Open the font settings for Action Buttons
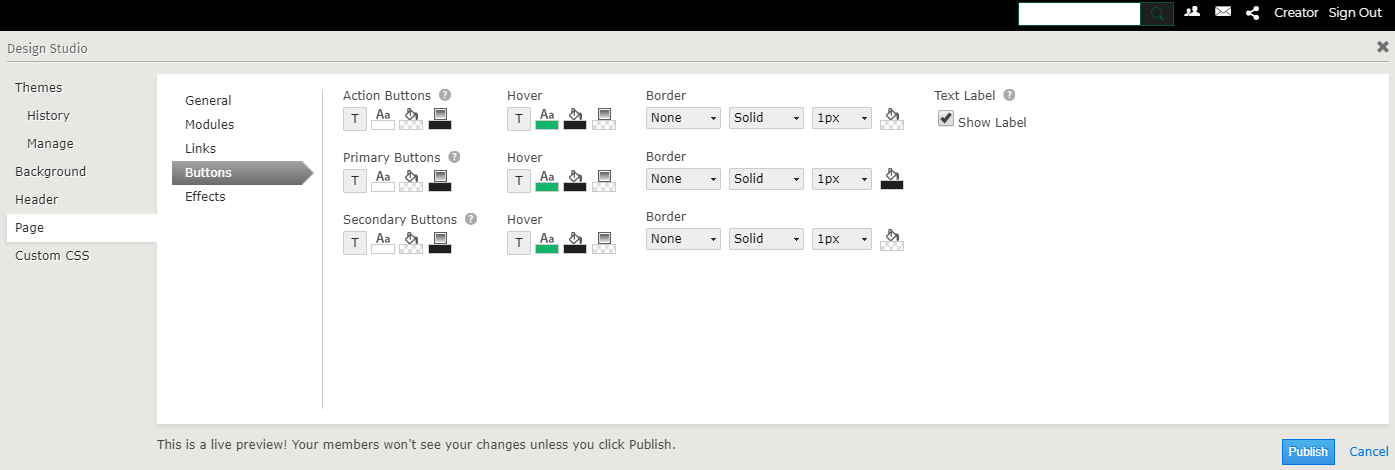Viewport: 1395px width, 470px height. [355, 119]
